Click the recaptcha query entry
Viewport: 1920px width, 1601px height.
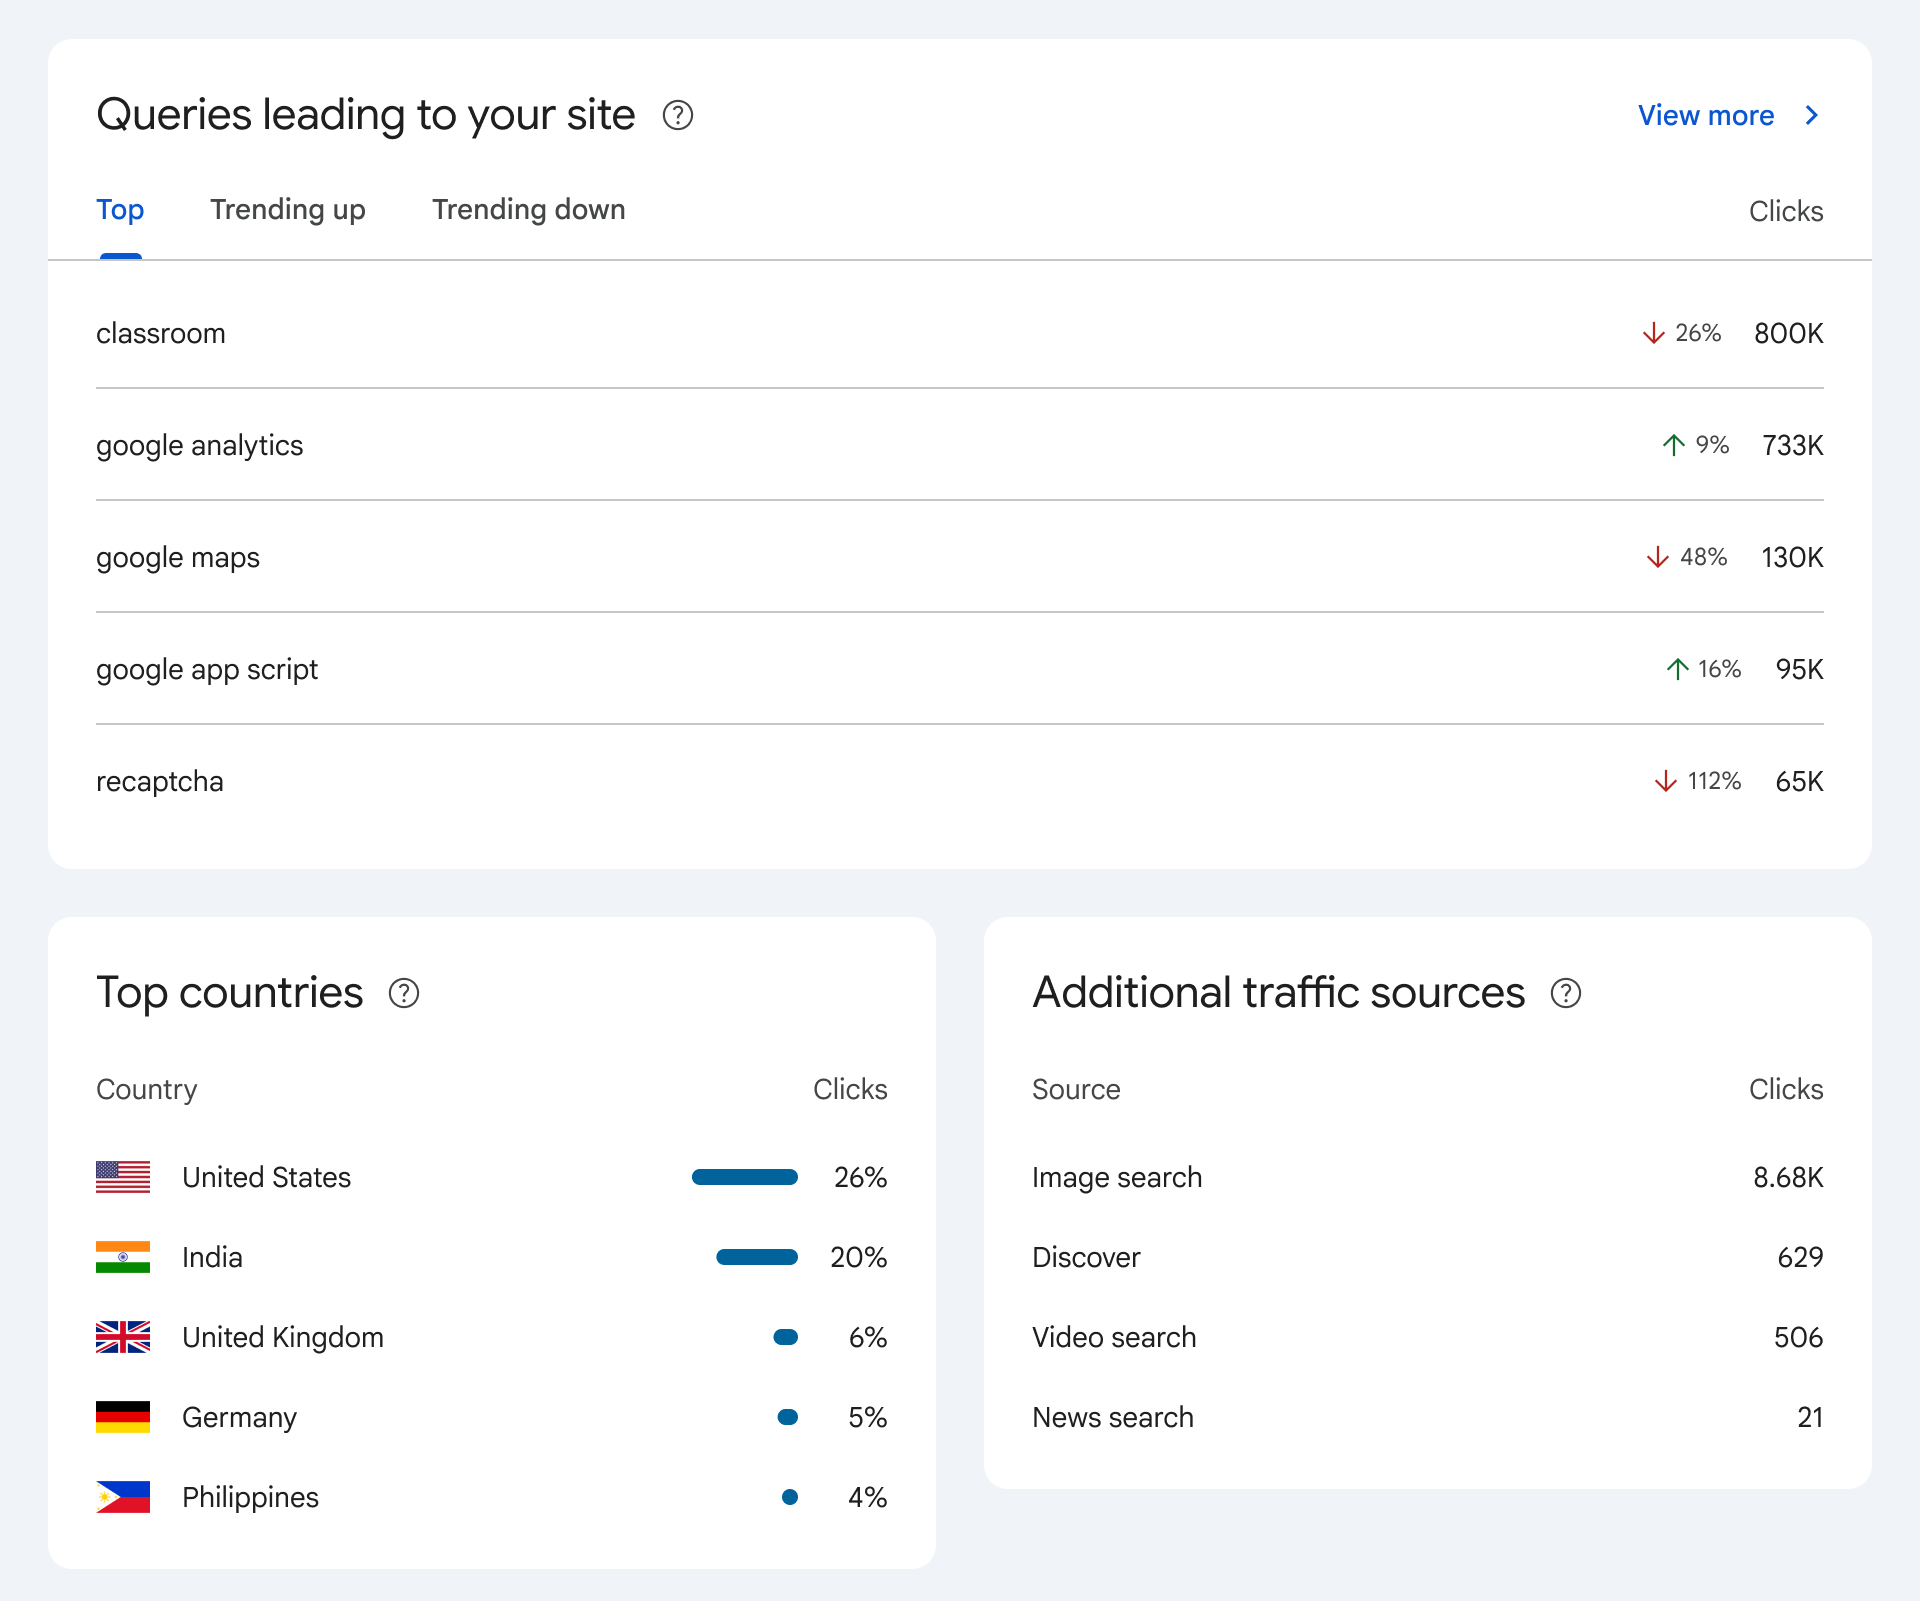click(160, 781)
